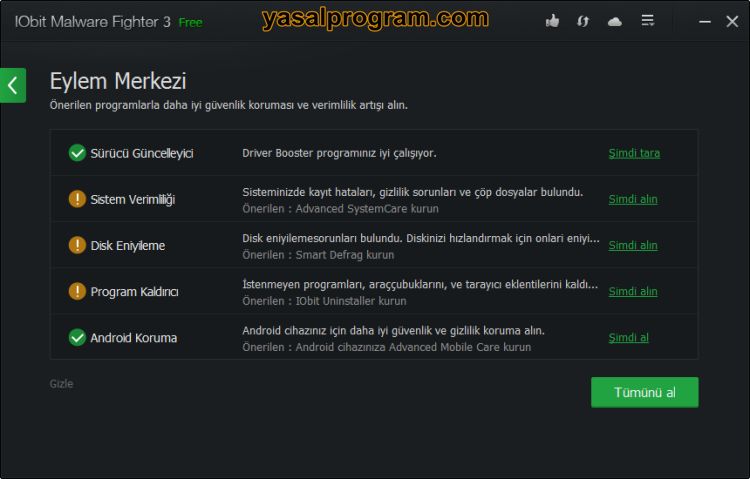Click 'Şimdi al' for Android Koruma
This screenshot has height=479, width=750.
point(628,337)
